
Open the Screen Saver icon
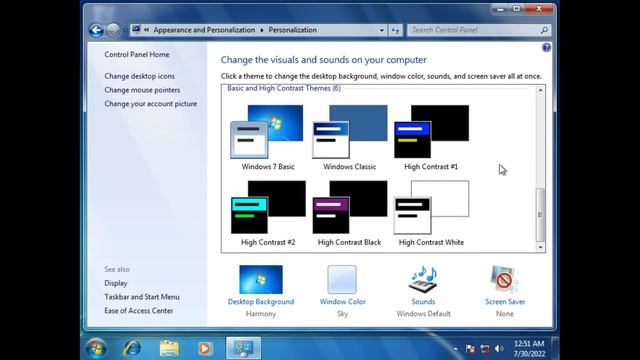pos(504,280)
